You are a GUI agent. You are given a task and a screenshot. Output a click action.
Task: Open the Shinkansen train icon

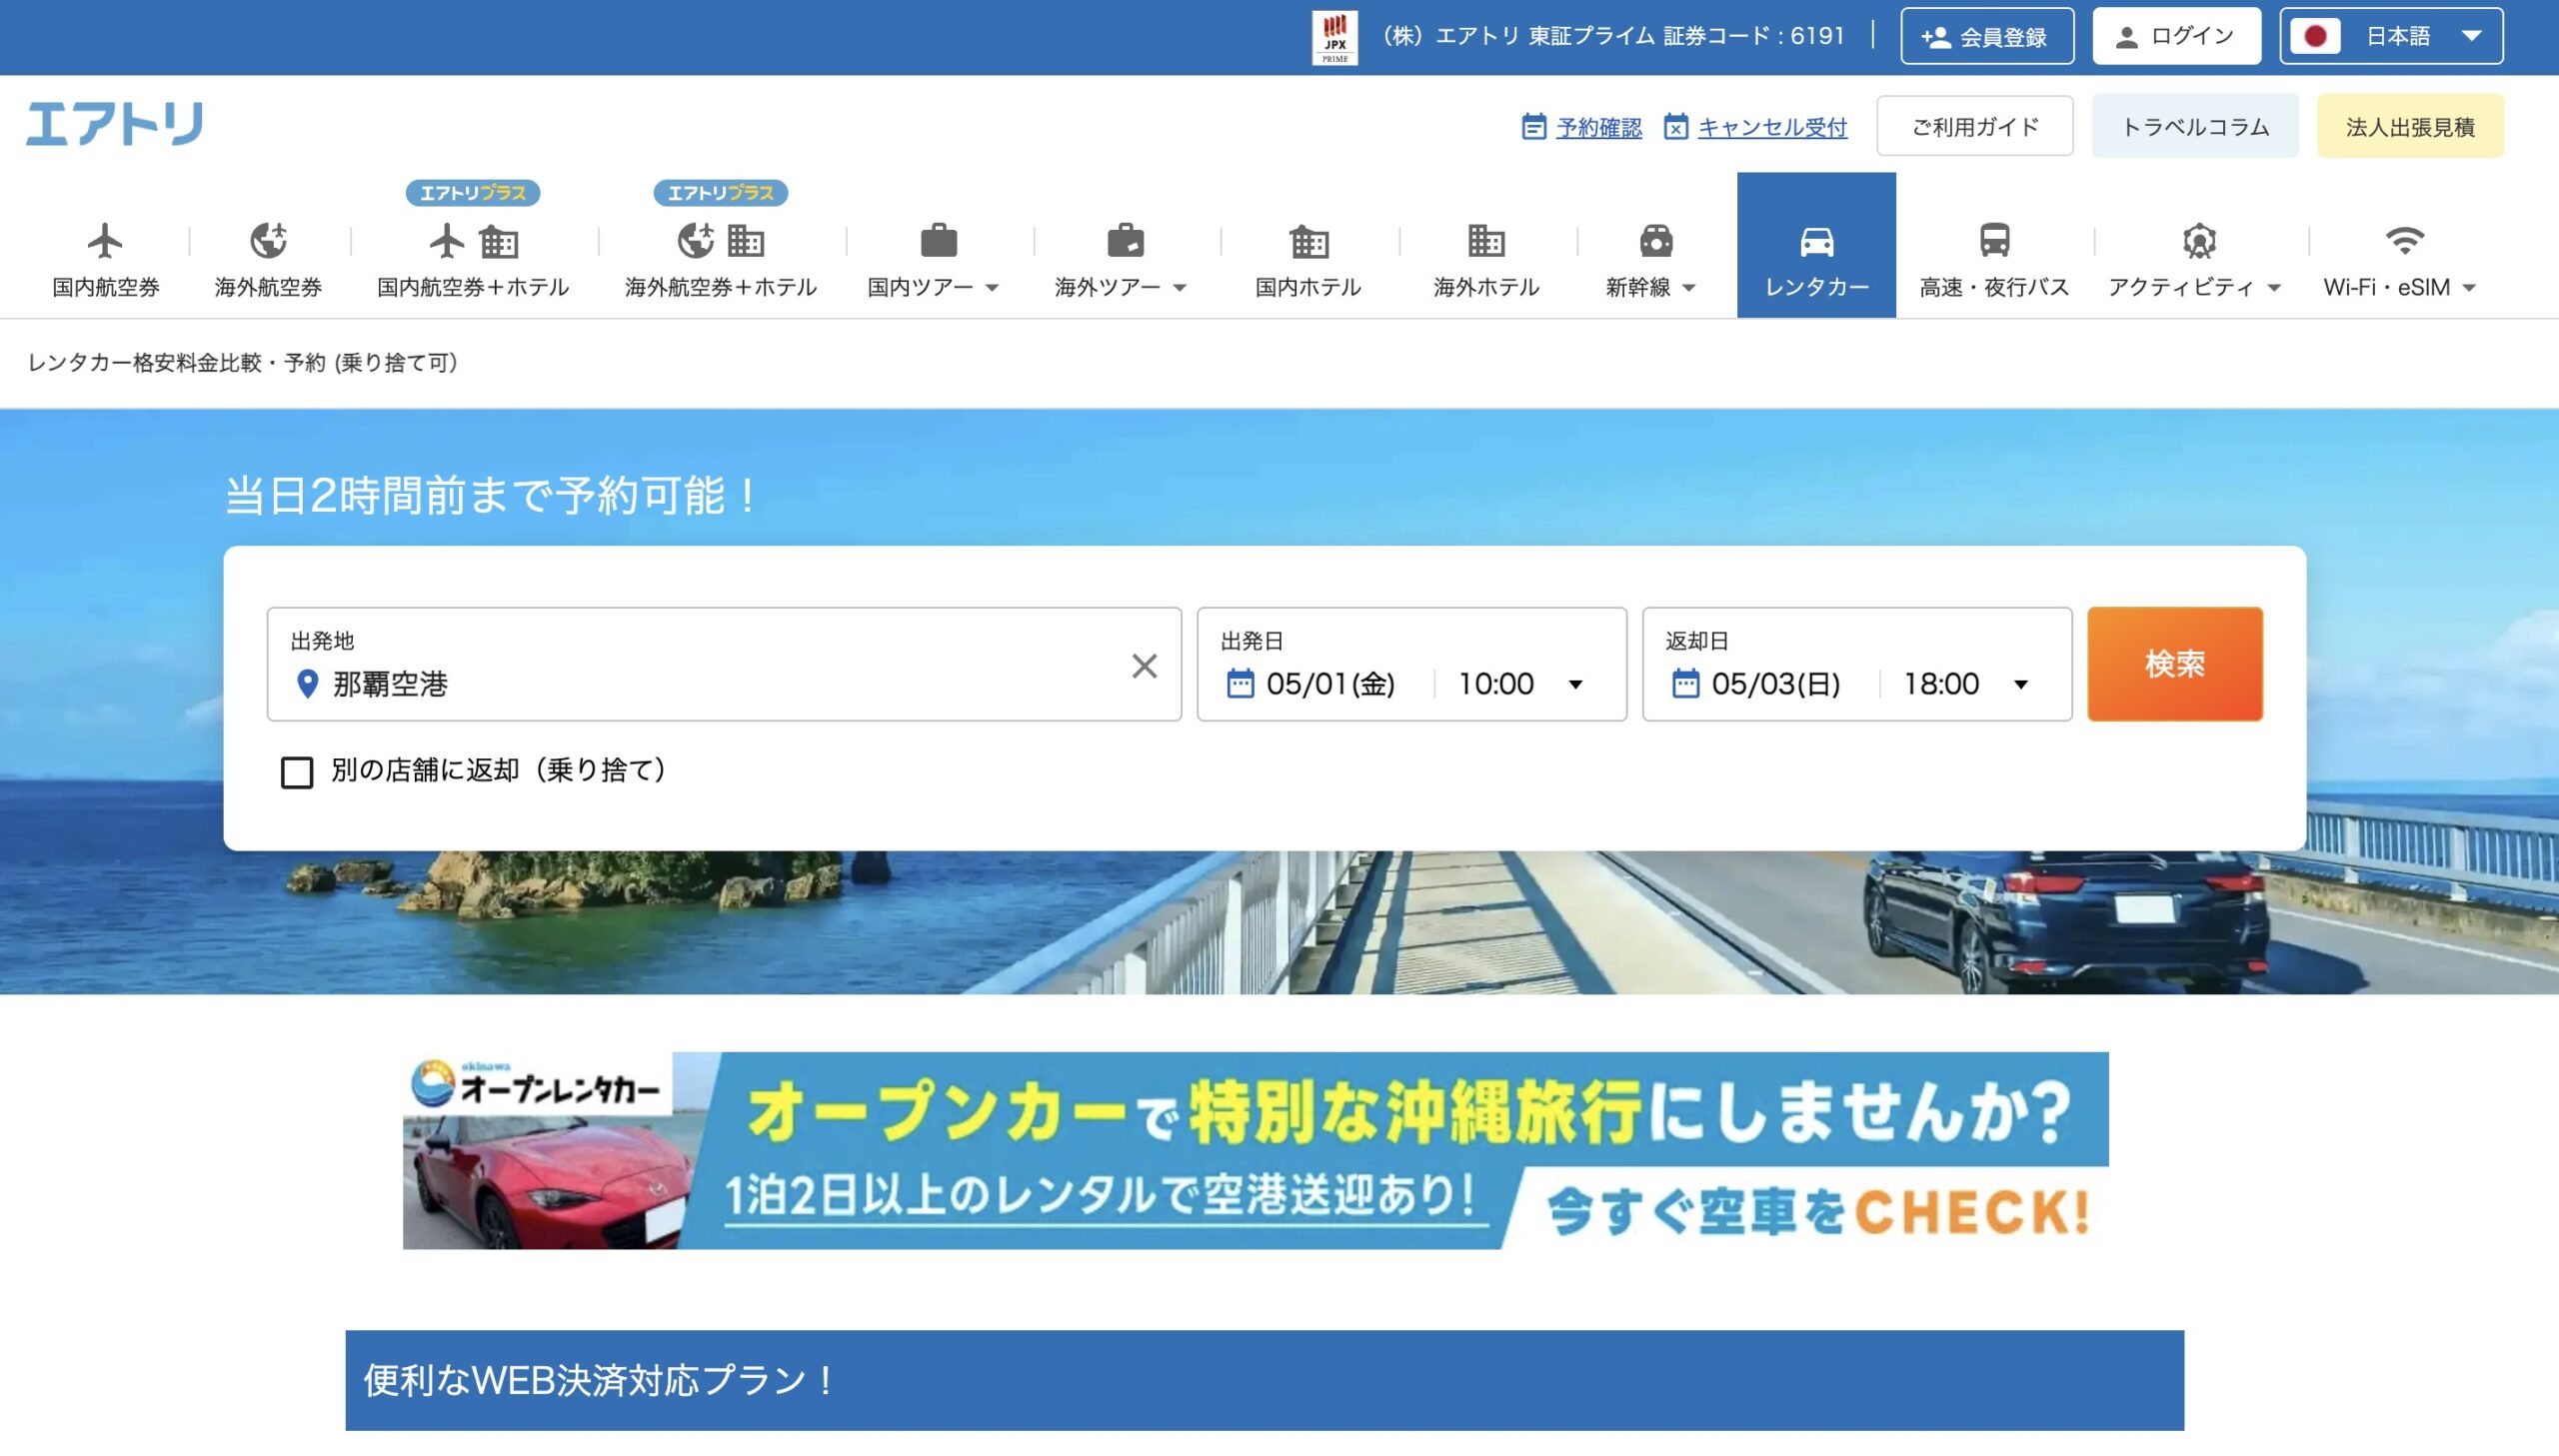1655,241
